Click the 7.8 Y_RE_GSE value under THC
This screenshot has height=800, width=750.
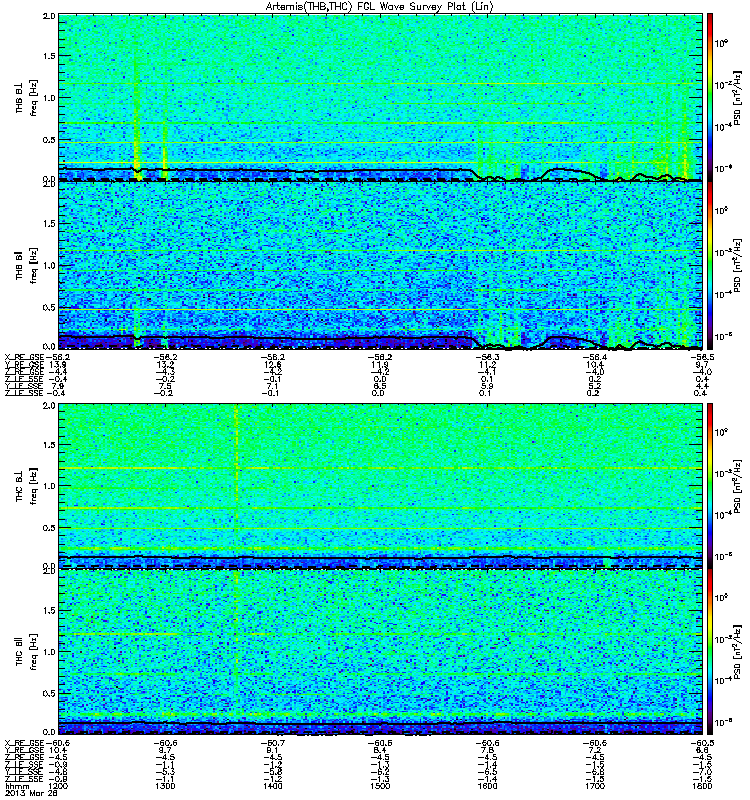pyautogui.click(x=487, y=750)
